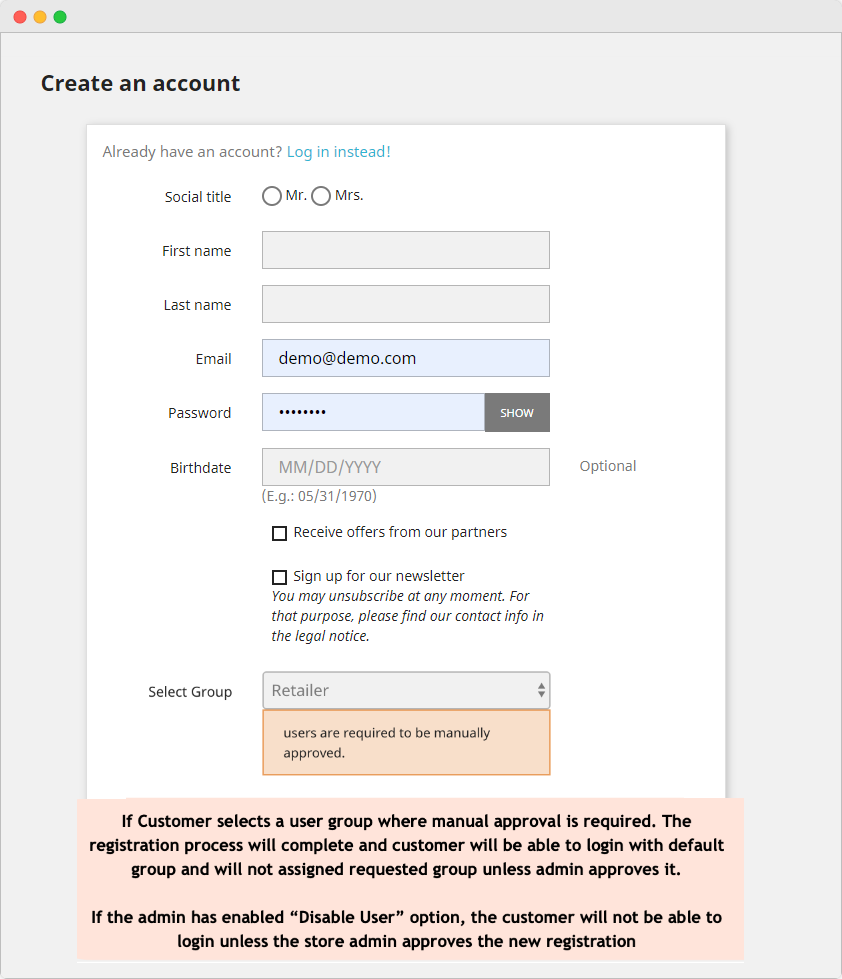Screen dimensions: 842x979
Task: Click Log in instead link
Action: [x=338, y=152]
